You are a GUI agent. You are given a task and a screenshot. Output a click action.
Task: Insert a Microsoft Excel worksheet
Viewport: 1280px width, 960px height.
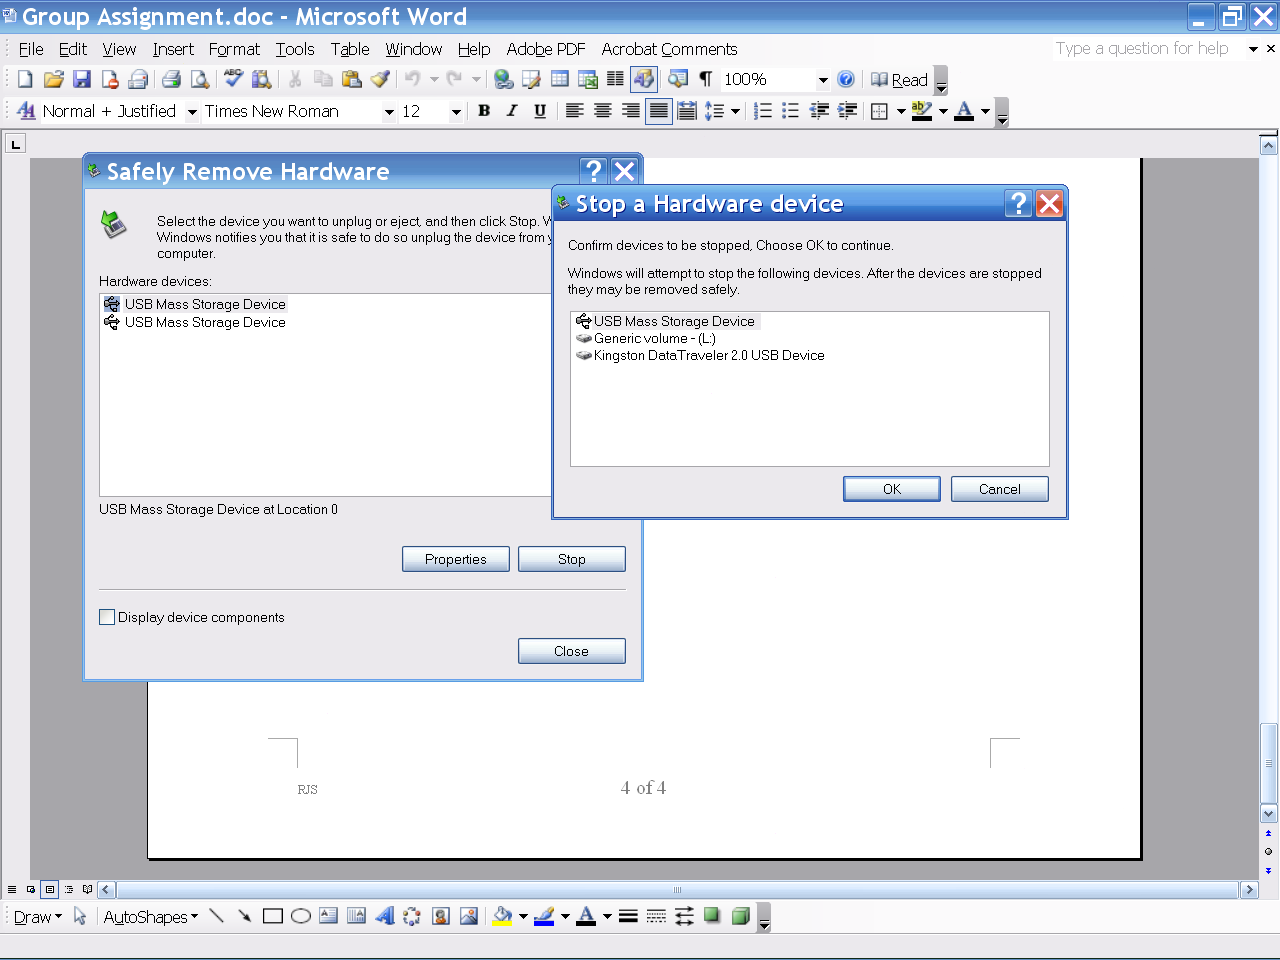pyautogui.click(x=588, y=79)
